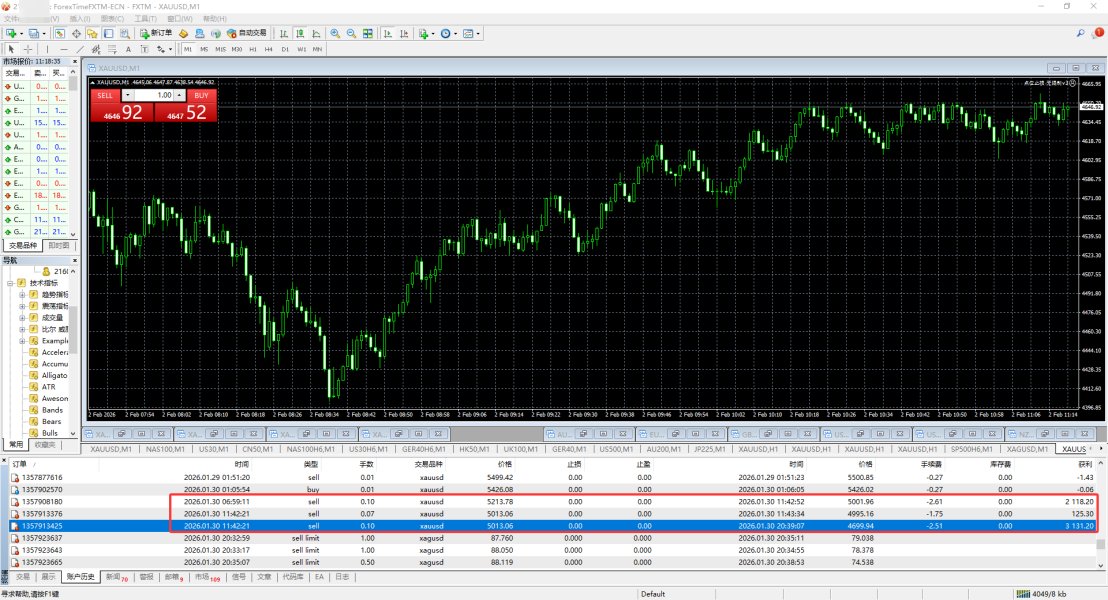The height and width of the screenshot is (600, 1108).
Task: Toggle the AutoTrading (自动交易) button
Action: [245, 33]
